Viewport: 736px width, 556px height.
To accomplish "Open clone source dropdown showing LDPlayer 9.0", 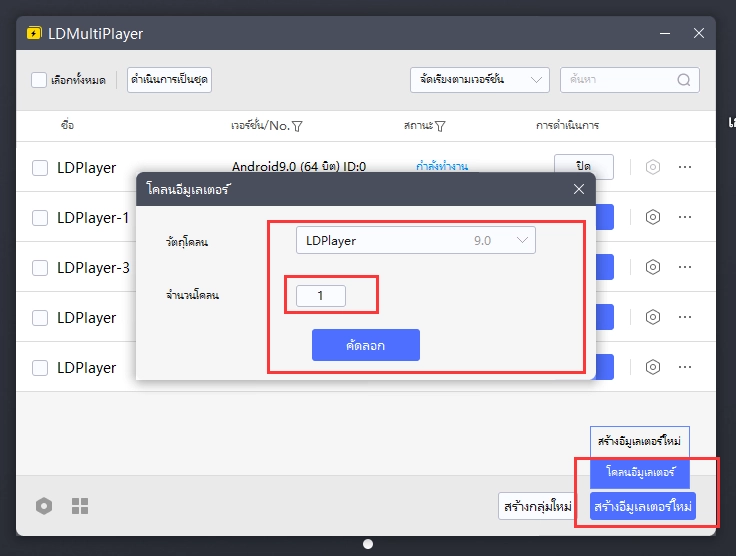I will 416,240.
